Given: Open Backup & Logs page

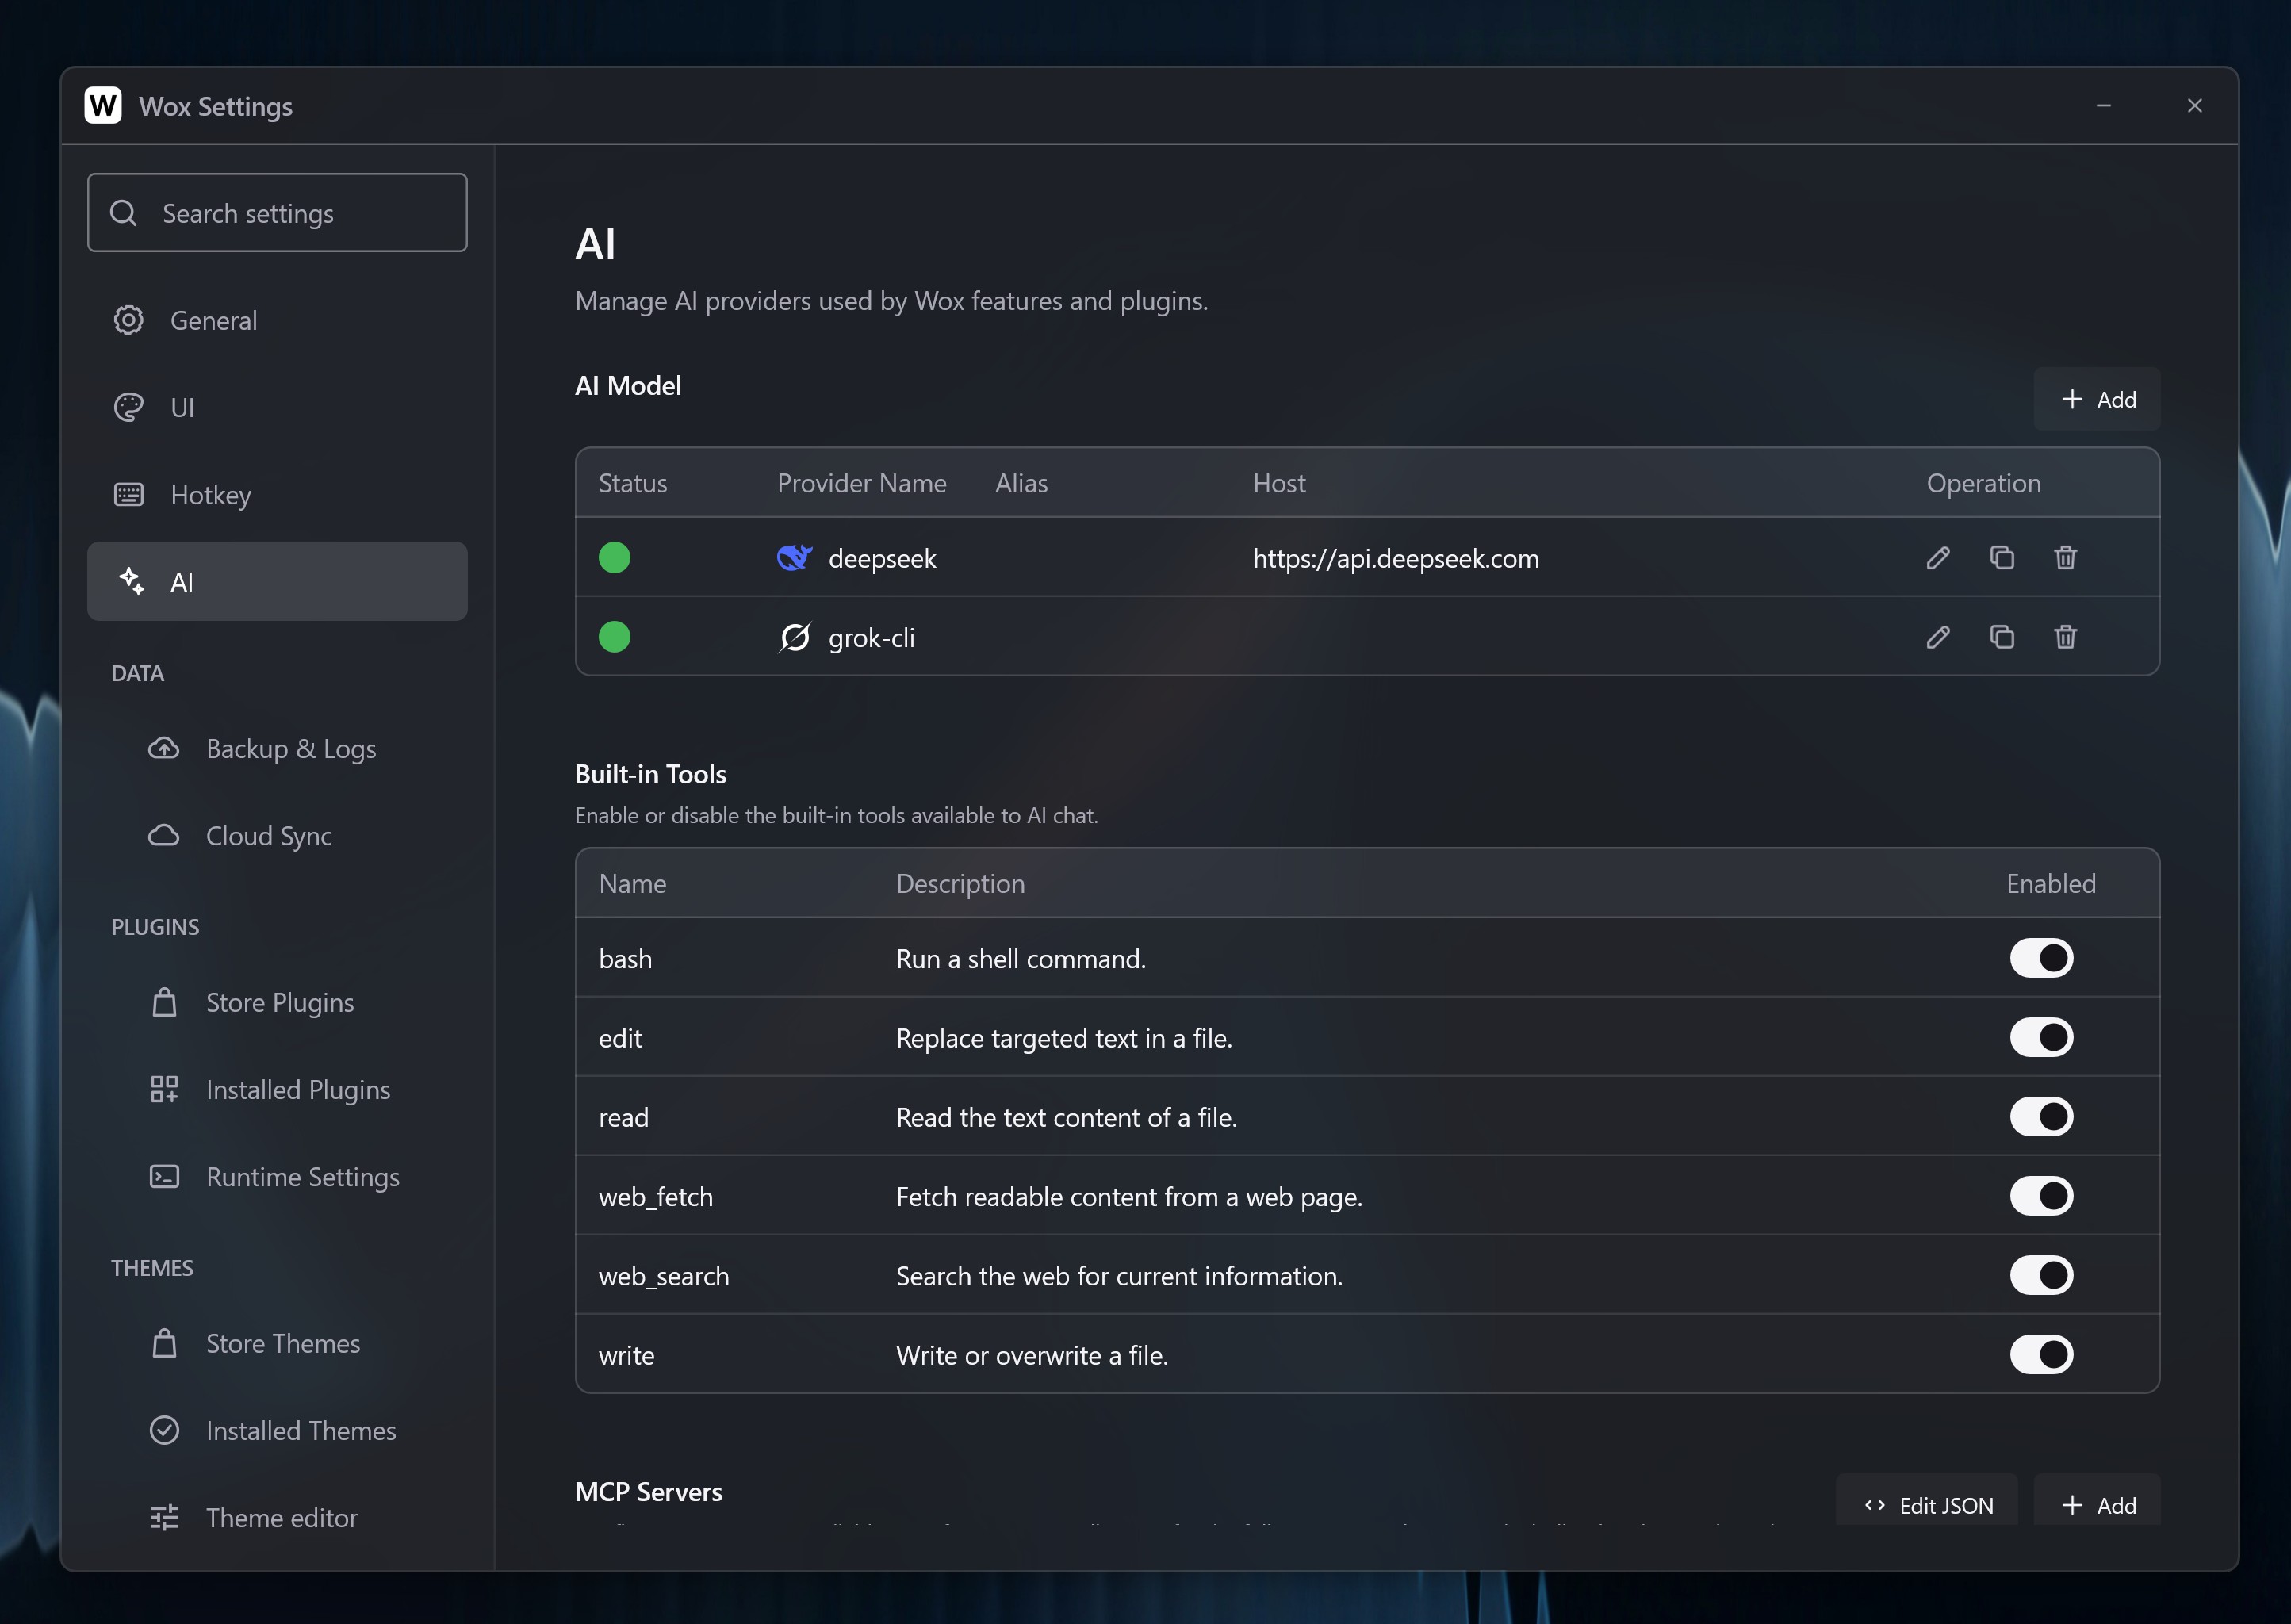Looking at the screenshot, I should (x=277, y=748).
